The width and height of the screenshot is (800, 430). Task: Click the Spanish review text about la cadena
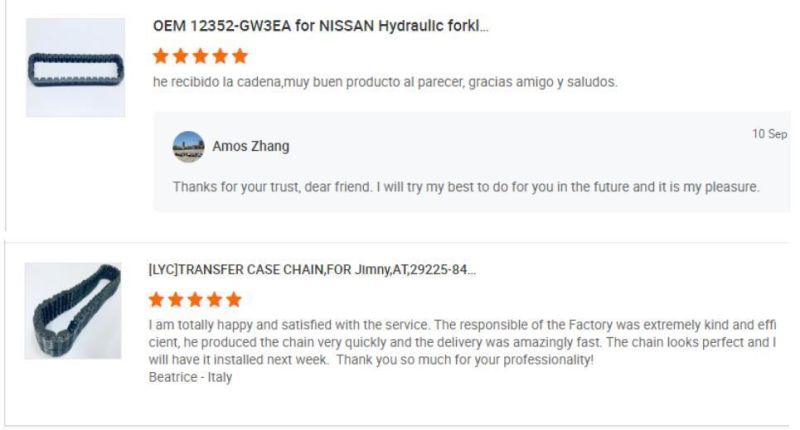387,82
